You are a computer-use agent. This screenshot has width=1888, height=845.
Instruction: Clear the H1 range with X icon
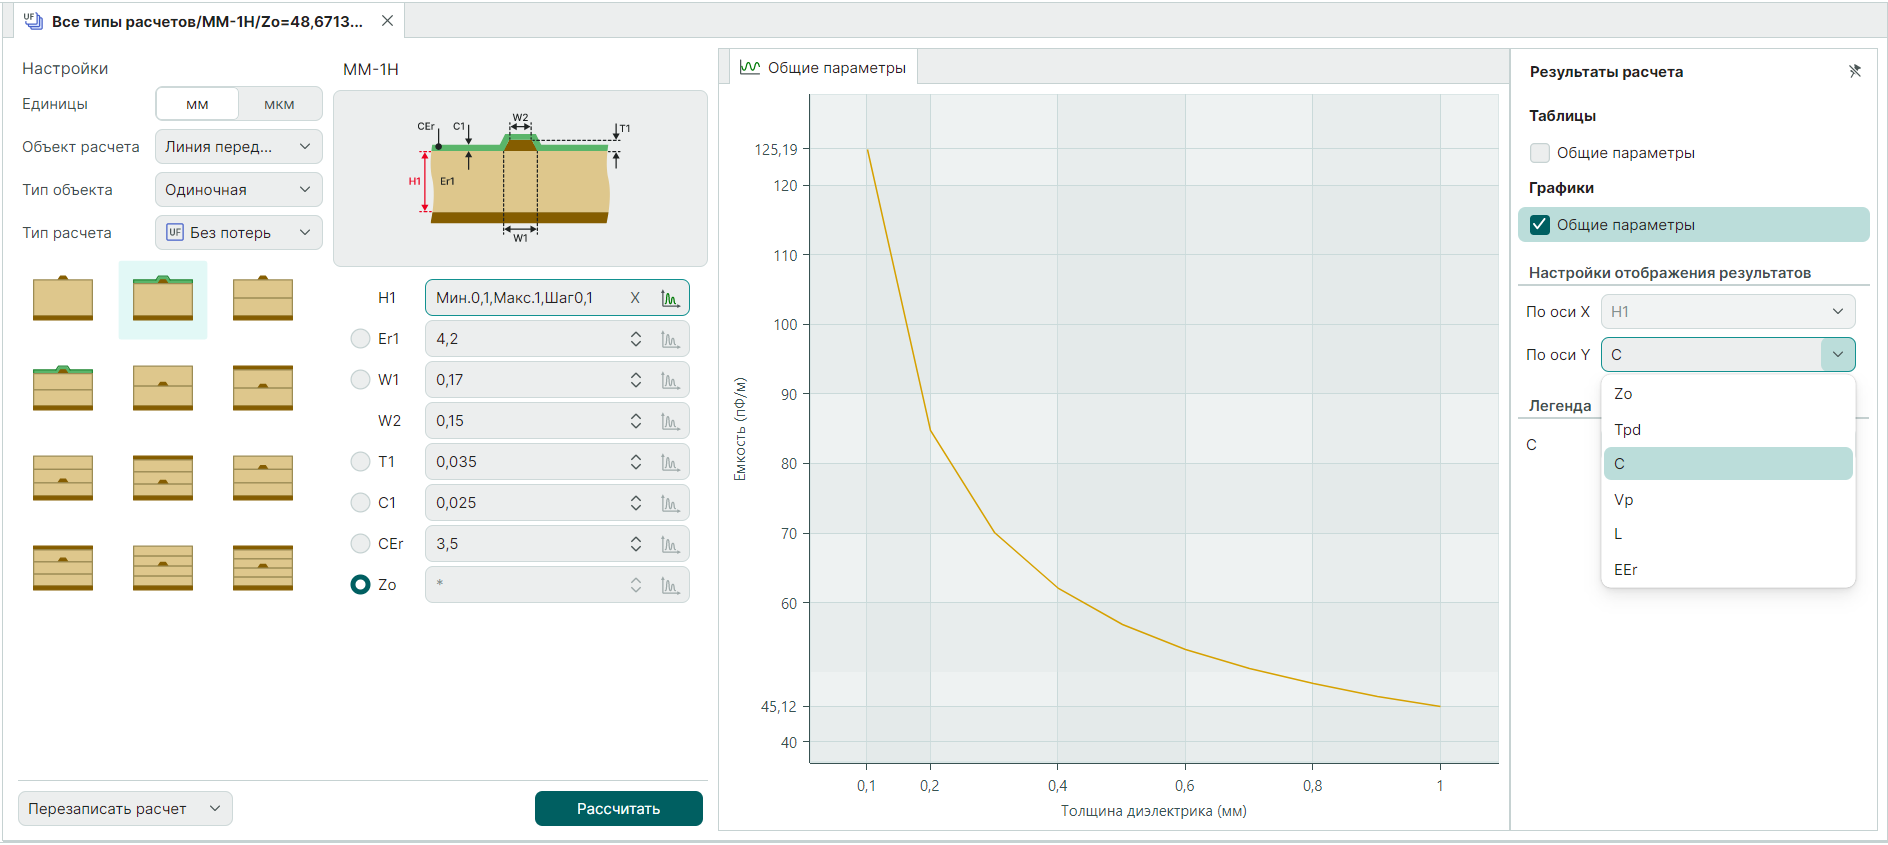(x=635, y=298)
